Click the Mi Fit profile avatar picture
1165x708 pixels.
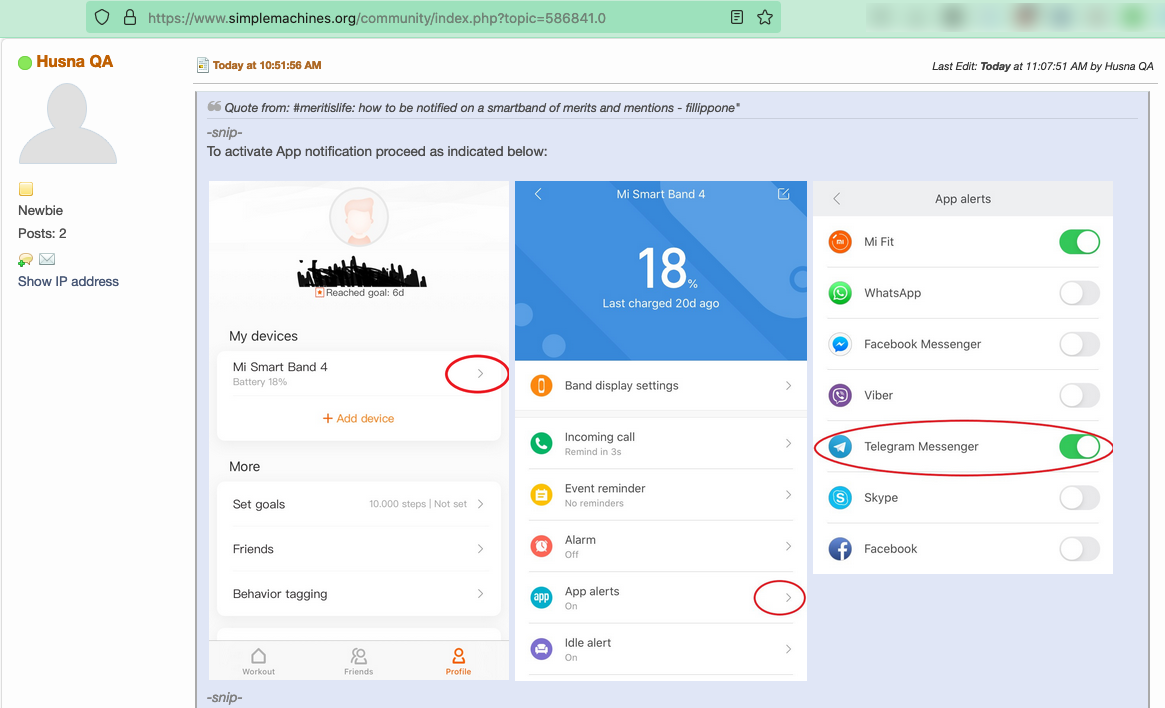359,217
